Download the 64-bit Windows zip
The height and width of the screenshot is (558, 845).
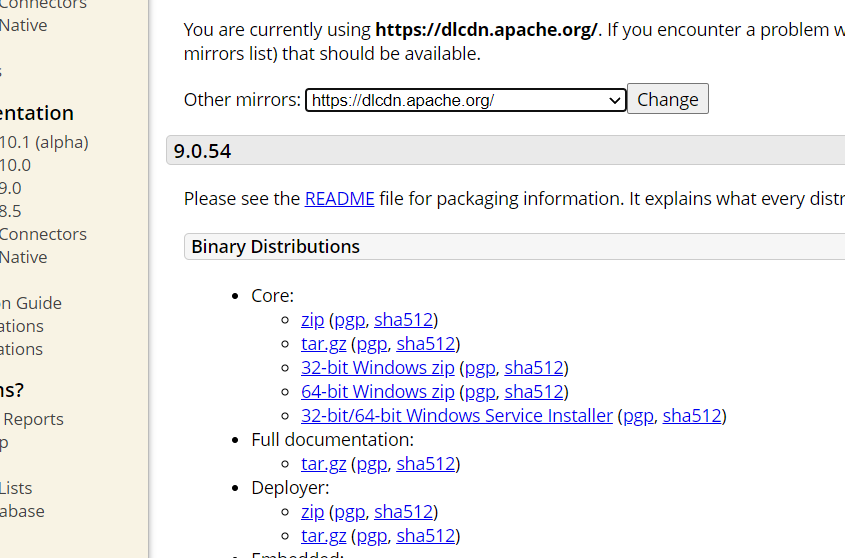pos(377,392)
